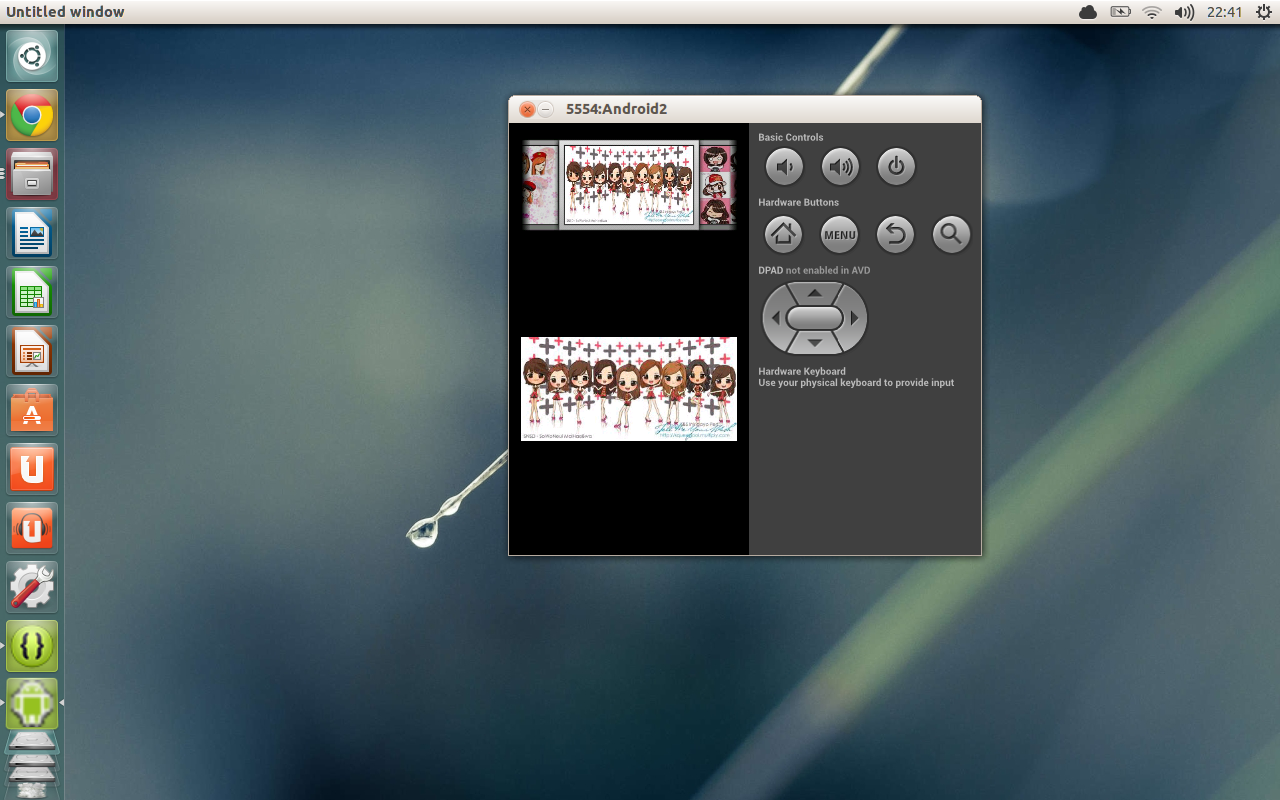Select the center gallery thumbnail in emulator

tap(629, 185)
